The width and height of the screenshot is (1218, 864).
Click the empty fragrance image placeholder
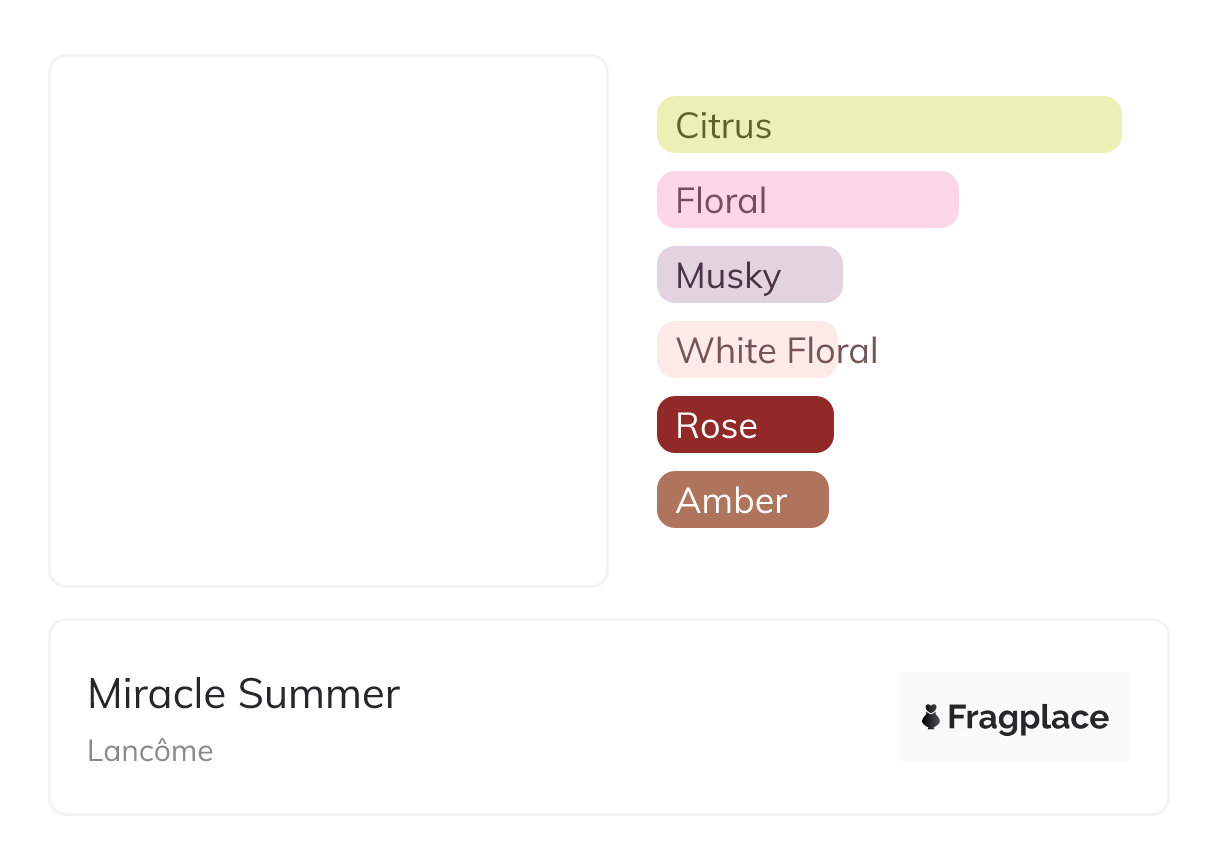tap(328, 320)
